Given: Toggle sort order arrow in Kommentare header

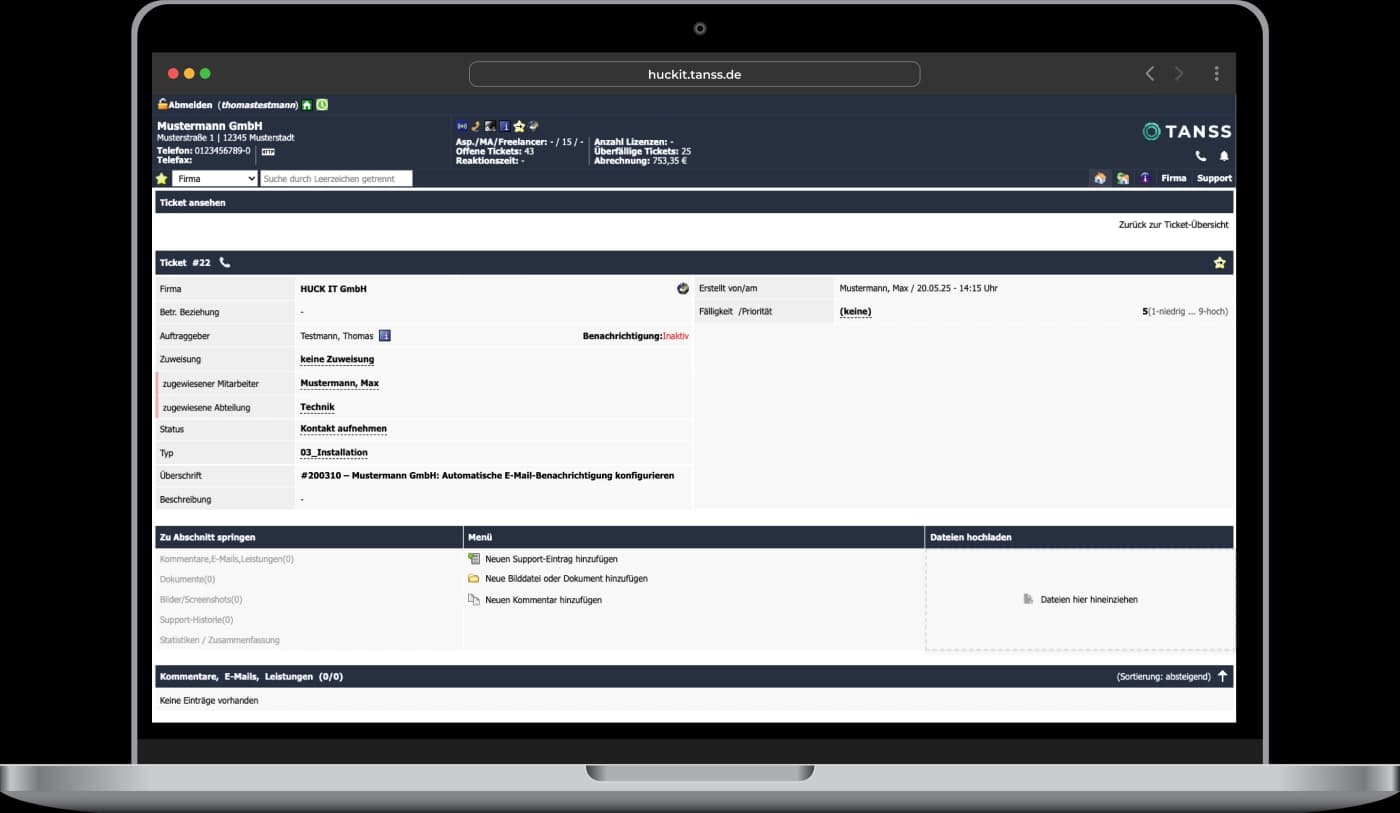Looking at the screenshot, I should coord(1222,677).
